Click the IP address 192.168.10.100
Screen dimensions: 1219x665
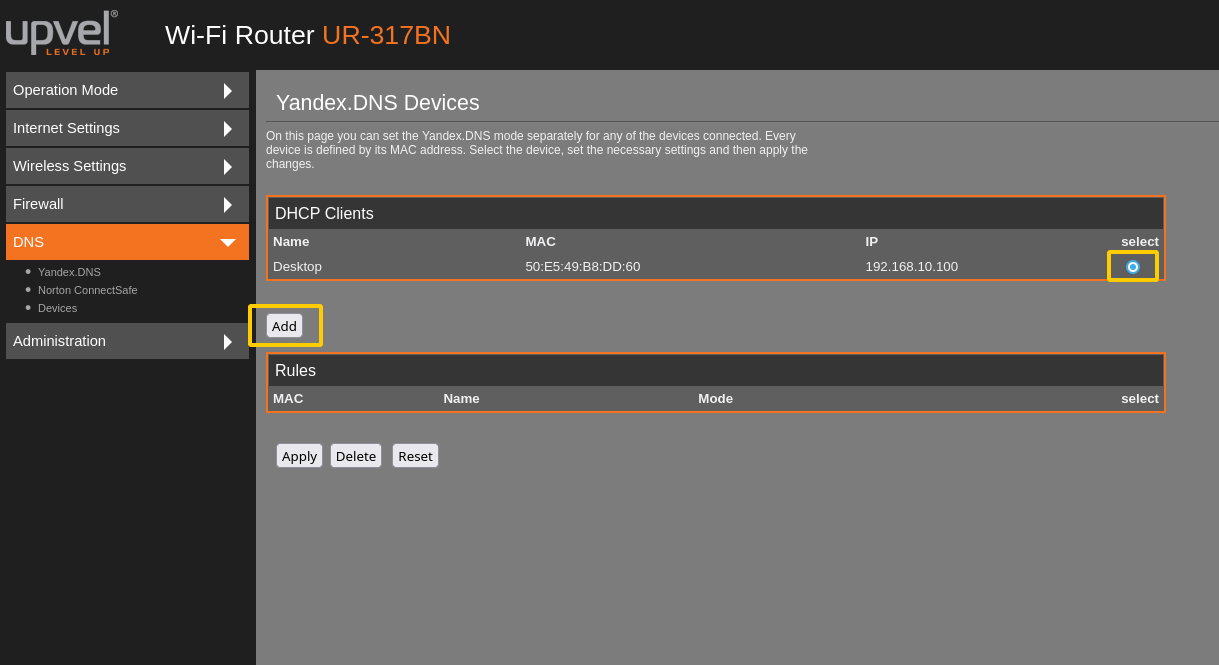coord(911,267)
